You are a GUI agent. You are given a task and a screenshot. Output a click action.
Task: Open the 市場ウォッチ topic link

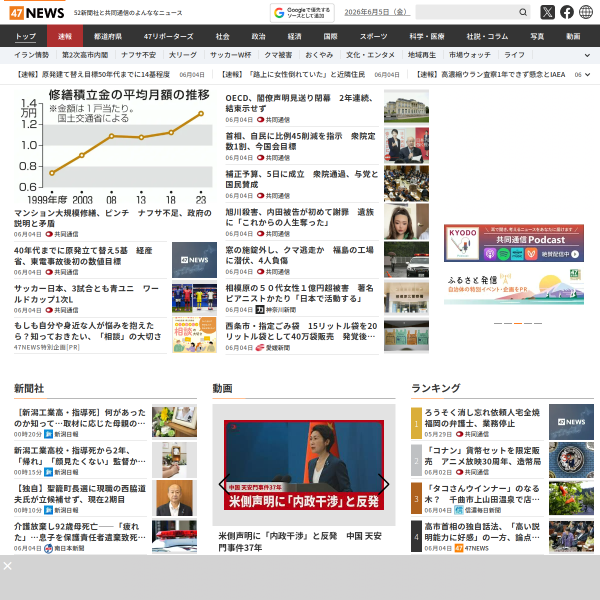tap(470, 55)
